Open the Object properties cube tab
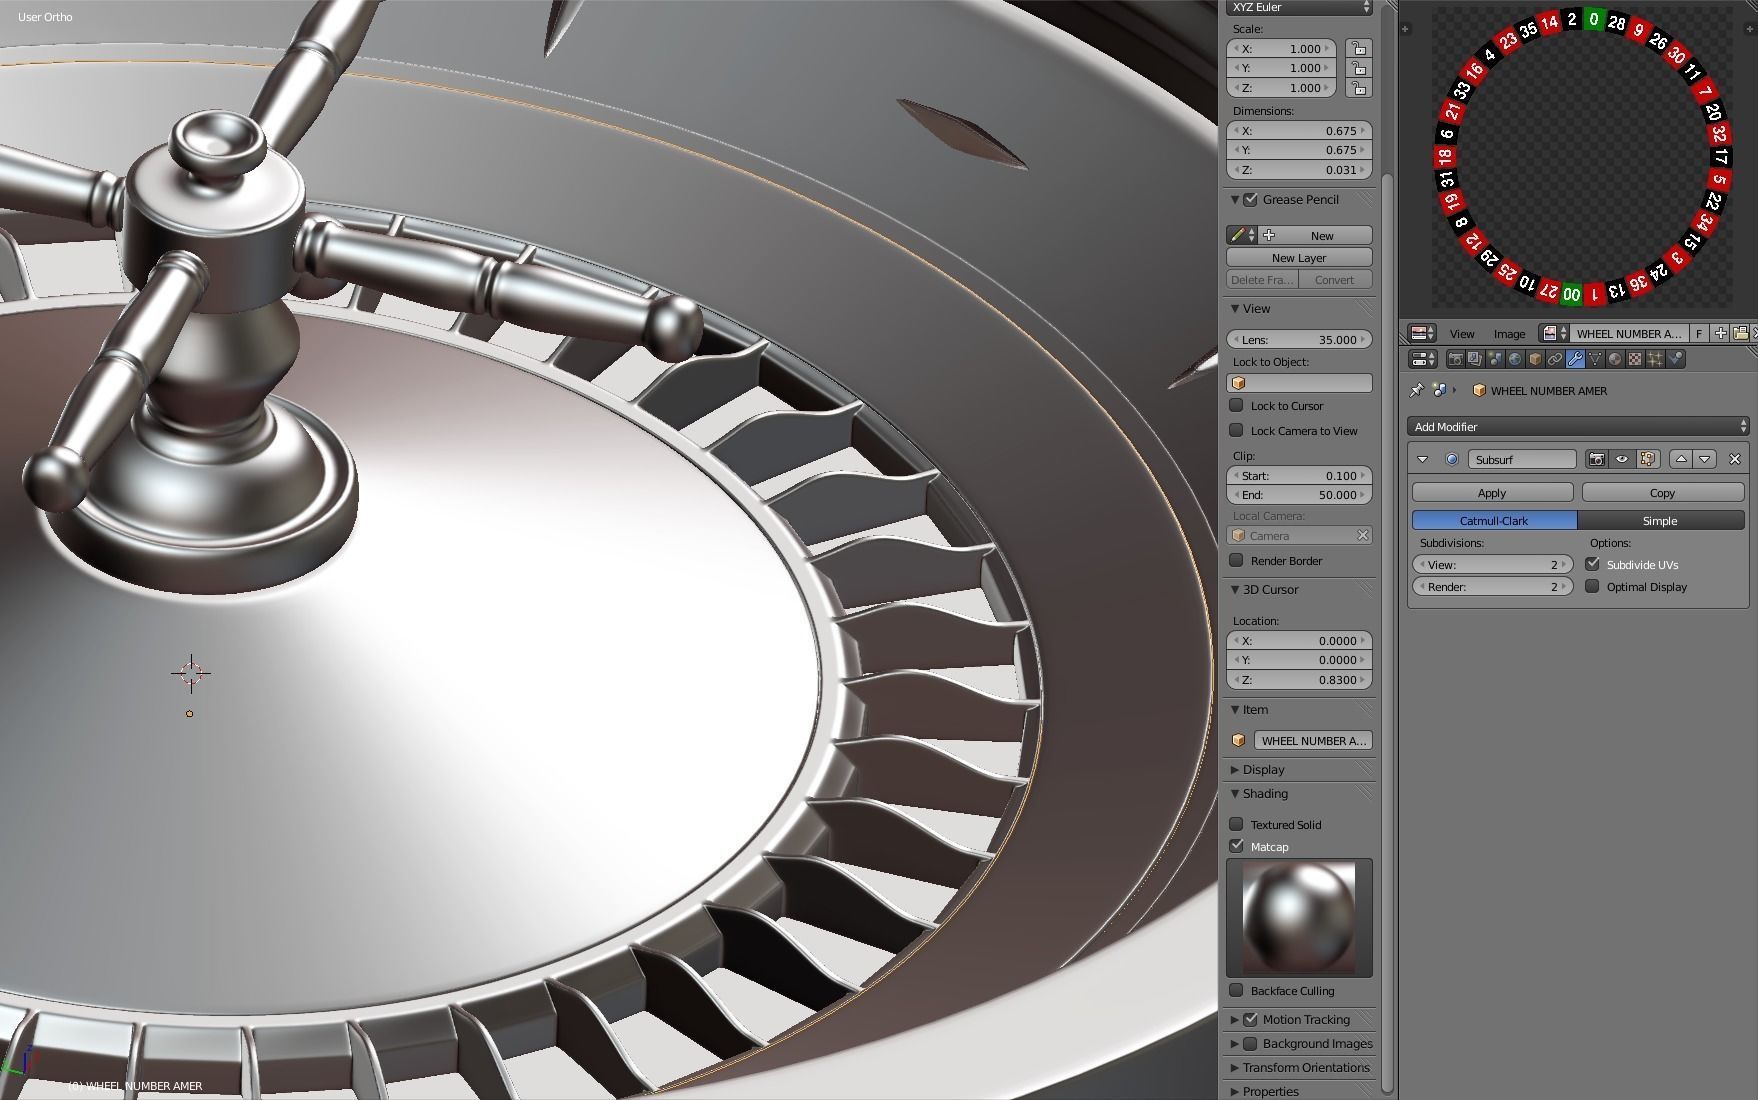The image size is (1758, 1100). pyautogui.click(x=1535, y=359)
